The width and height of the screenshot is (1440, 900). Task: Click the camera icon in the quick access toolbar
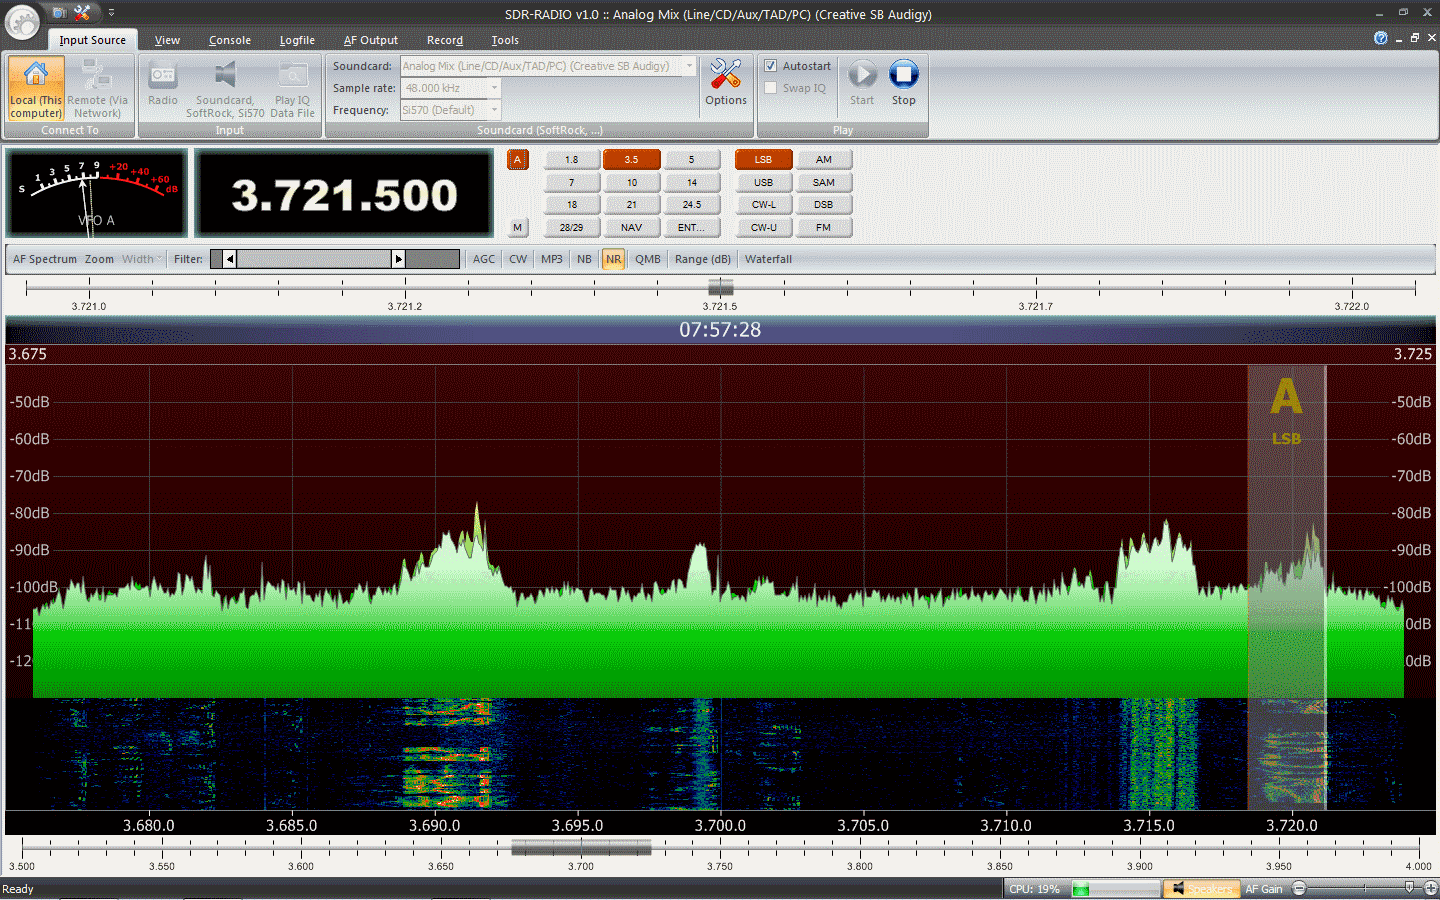59,13
